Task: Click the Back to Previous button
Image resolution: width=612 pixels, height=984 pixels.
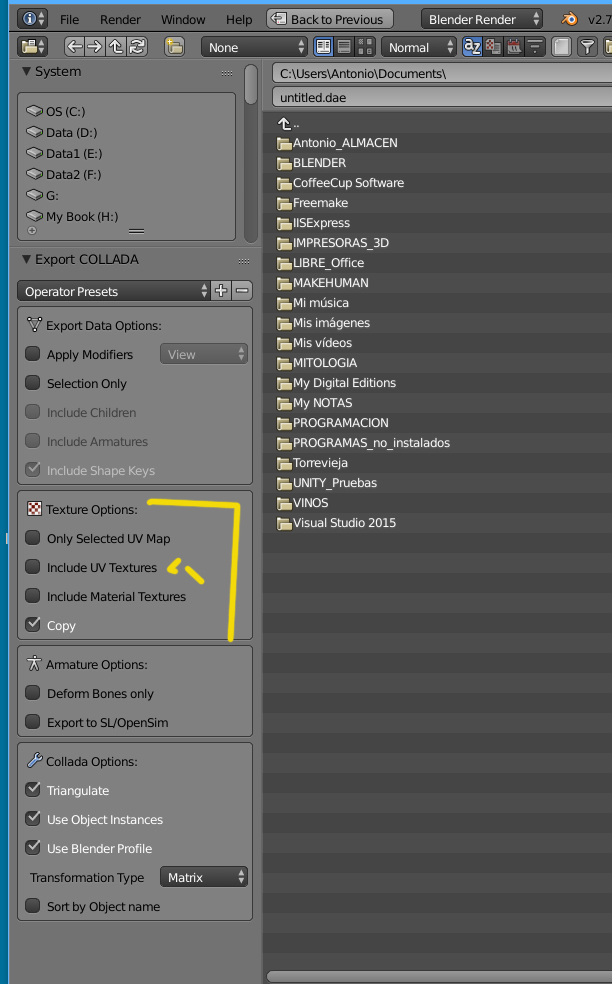Action: click(x=330, y=19)
